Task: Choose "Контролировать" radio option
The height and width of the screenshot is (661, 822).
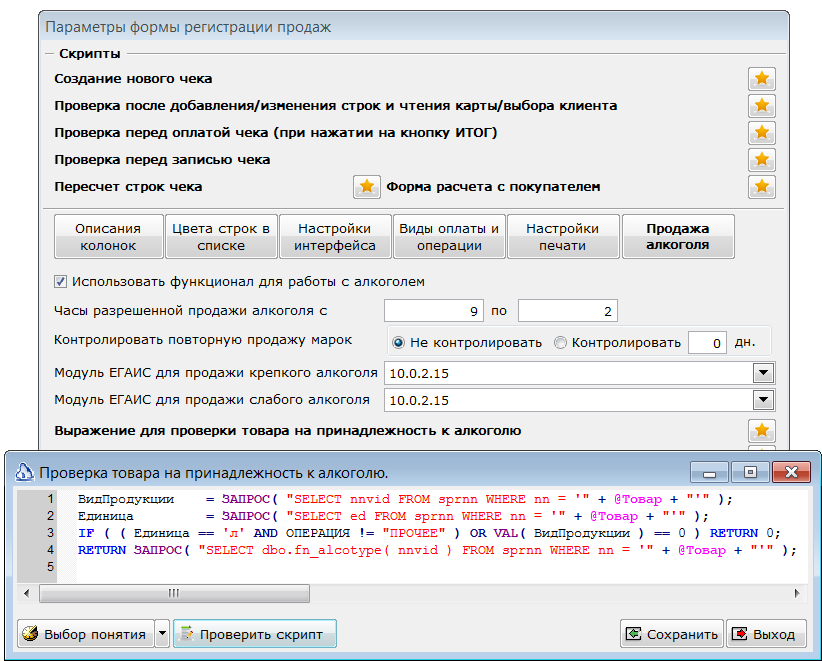Action: [x=560, y=343]
